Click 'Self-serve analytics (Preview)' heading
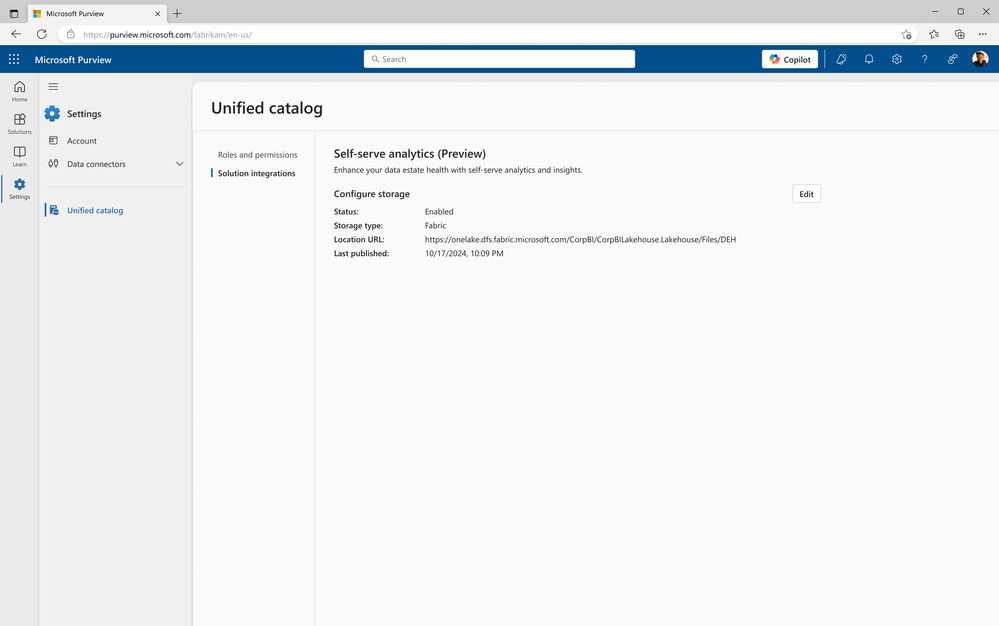 410,153
